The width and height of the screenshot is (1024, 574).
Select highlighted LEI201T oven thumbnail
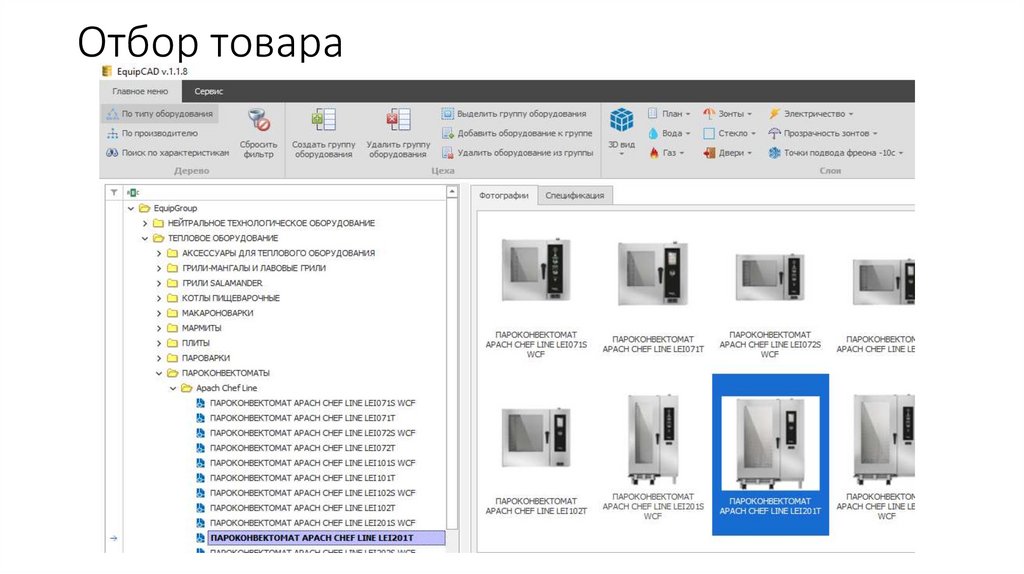click(x=770, y=455)
